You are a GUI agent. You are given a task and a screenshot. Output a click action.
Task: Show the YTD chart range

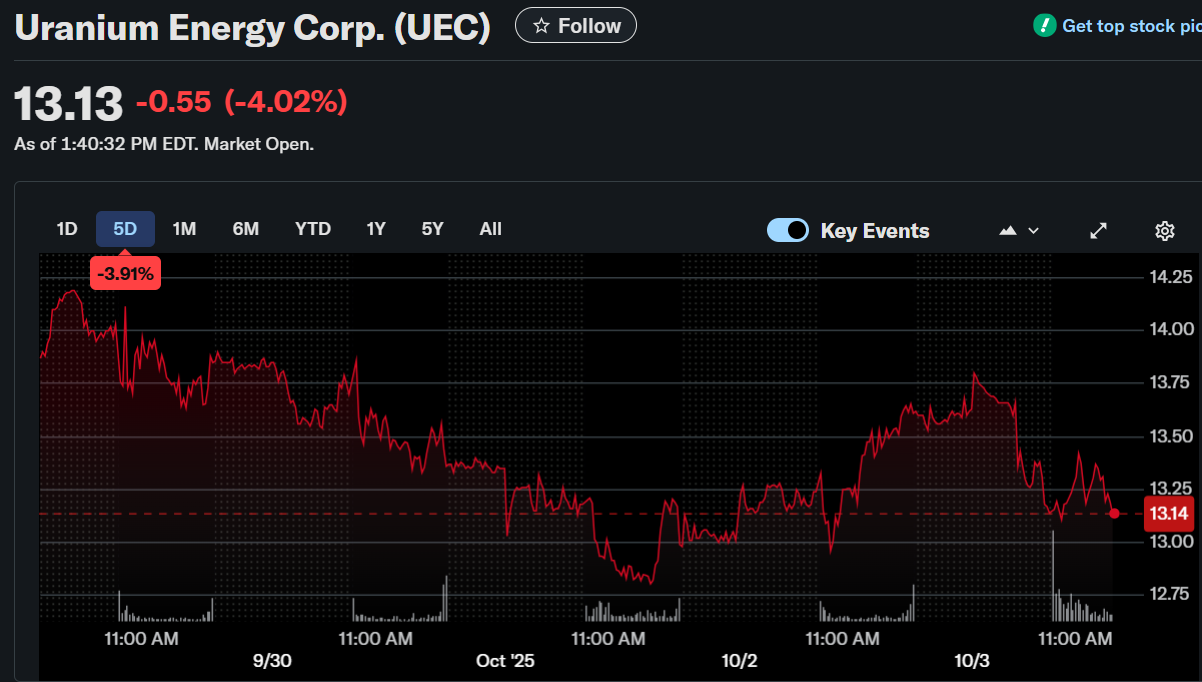pyautogui.click(x=313, y=229)
